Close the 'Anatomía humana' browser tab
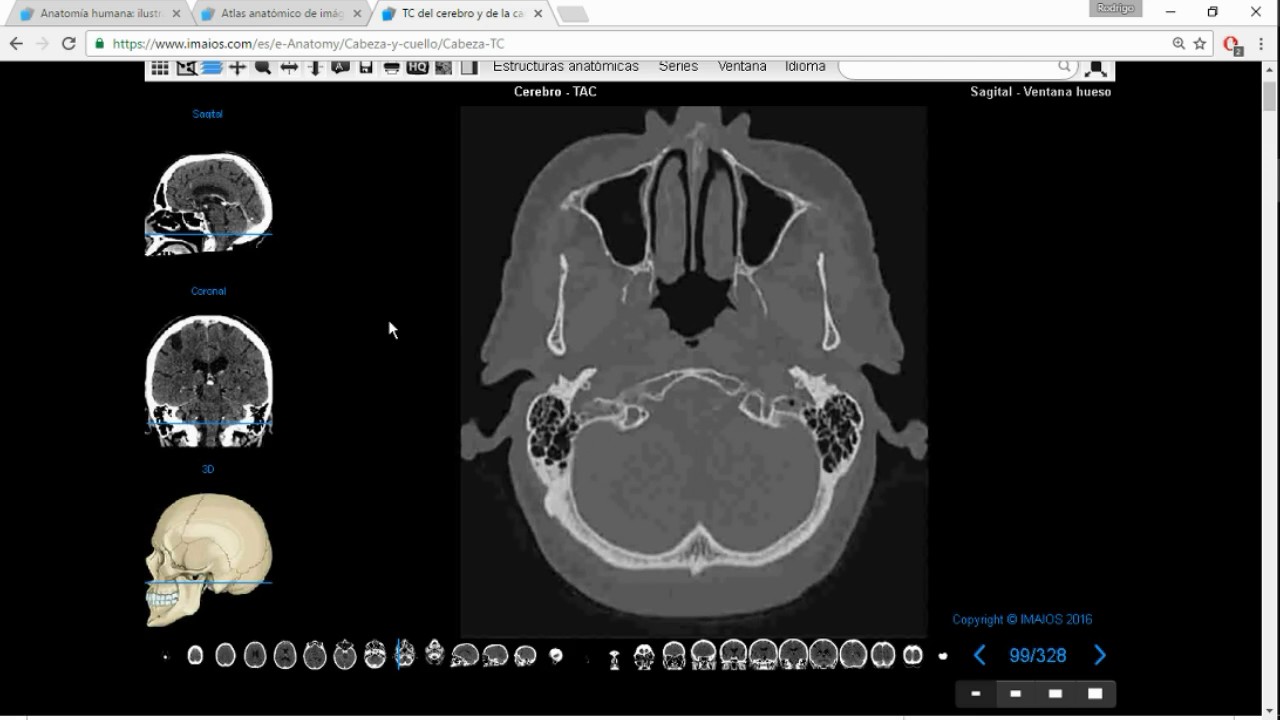The image size is (1280, 720). pyautogui.click(x=177, y=14)
